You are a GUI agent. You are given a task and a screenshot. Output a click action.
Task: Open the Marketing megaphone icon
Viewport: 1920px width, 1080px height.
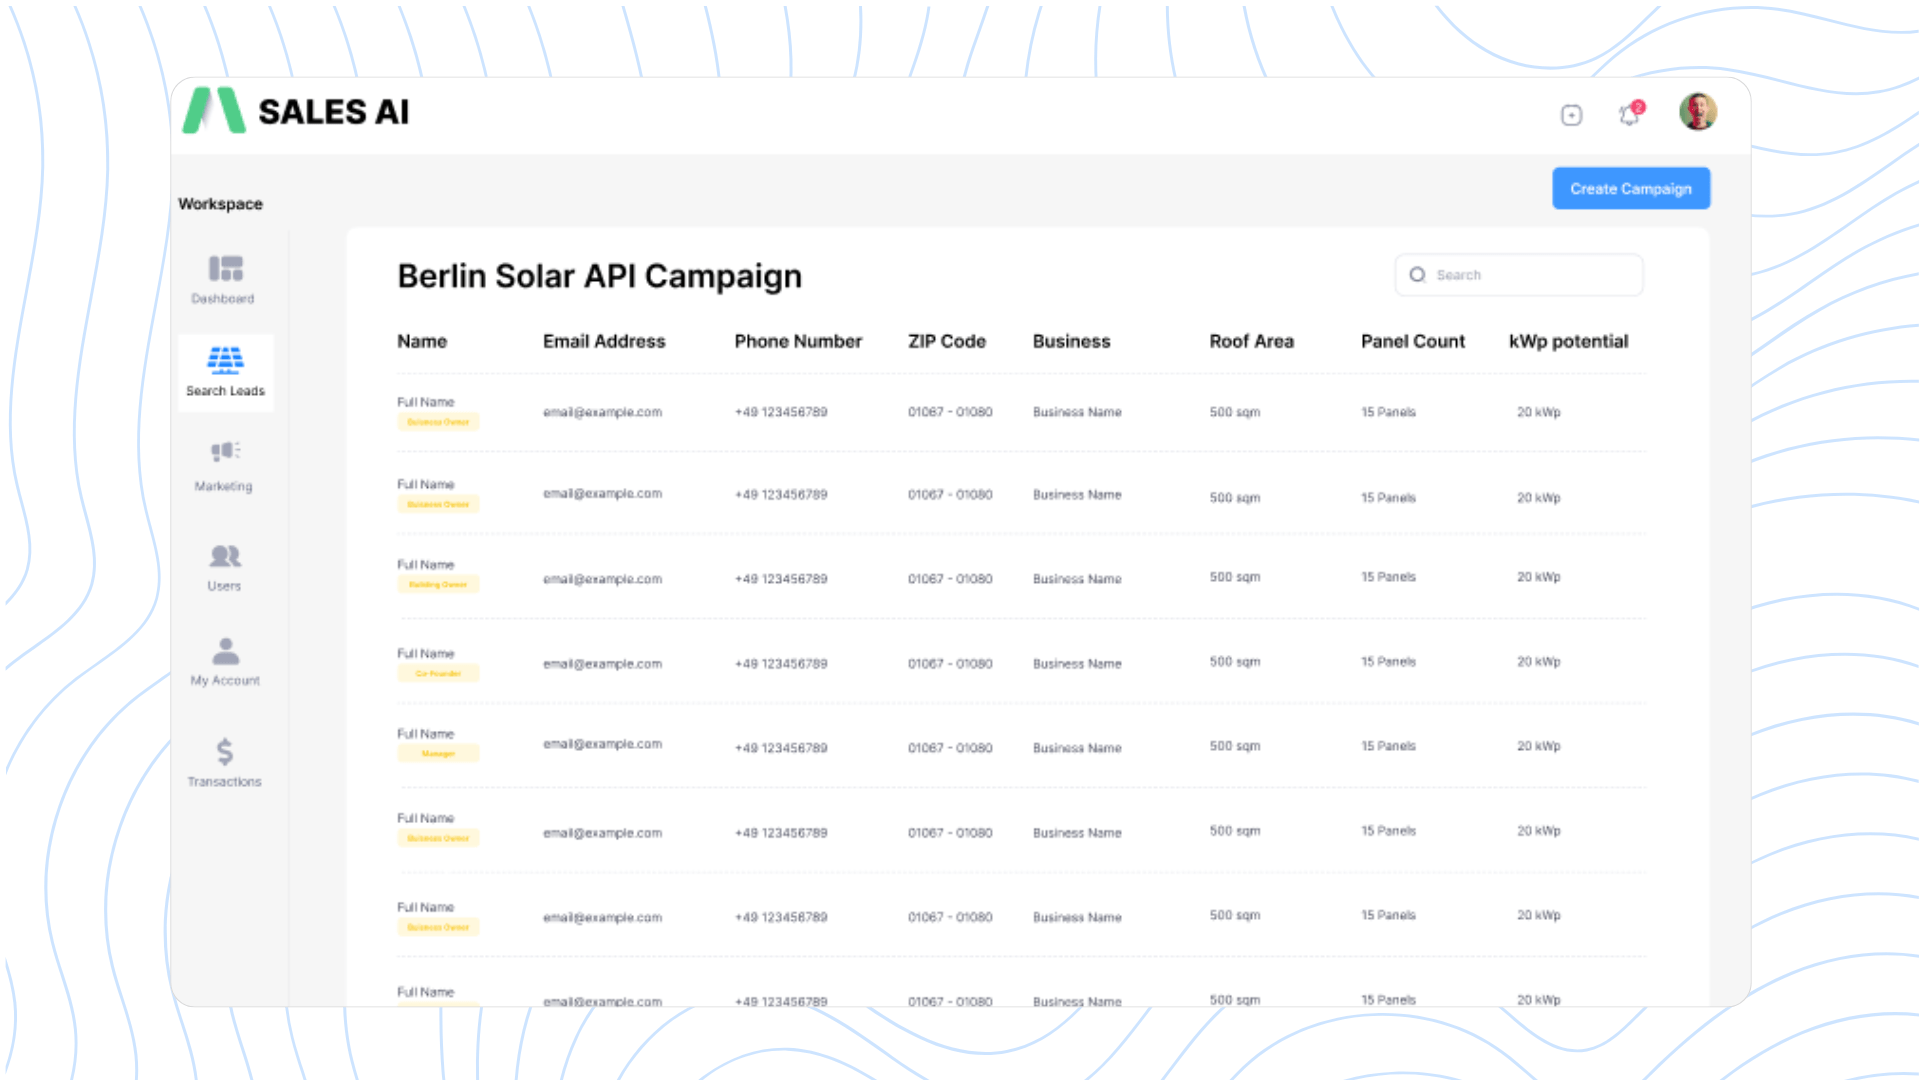[x=225, y=451]
